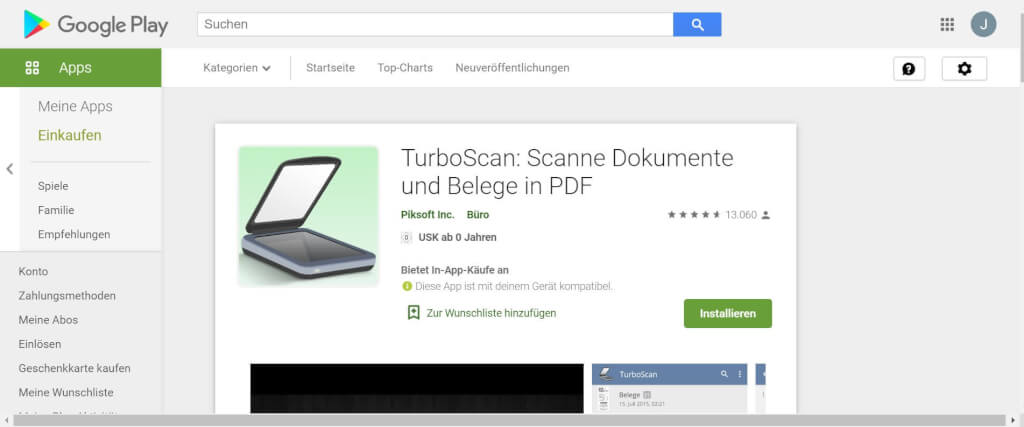Click the Google Play logo

tap(96, 24)
